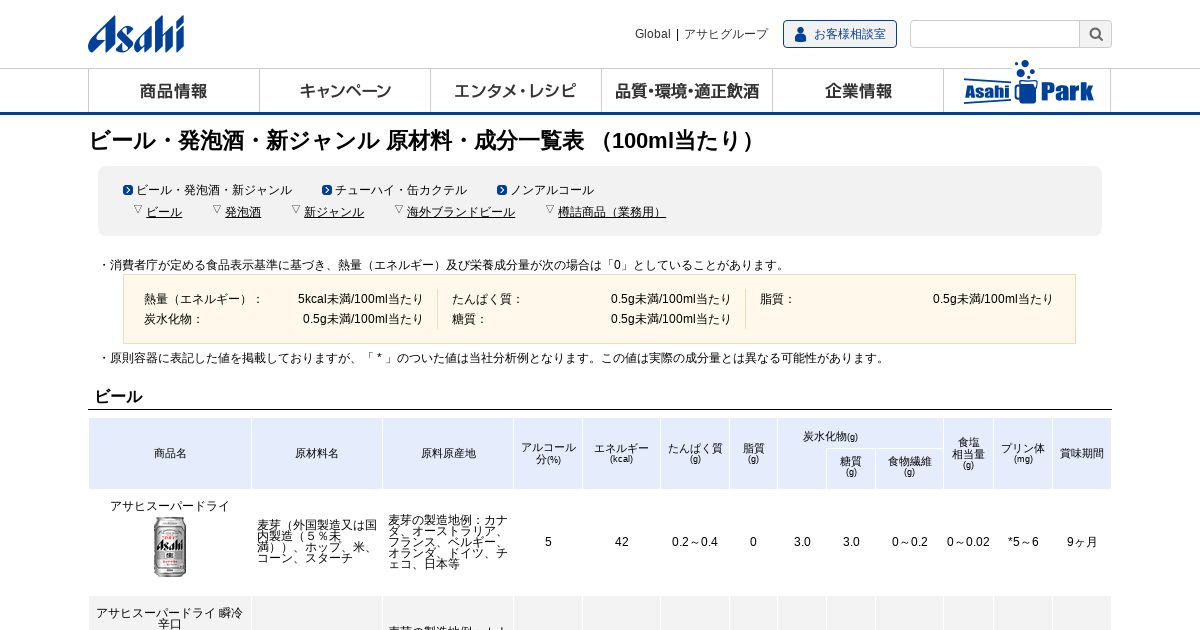This screenshot has width=1200, height=630.
Task: Open the 商品情報 menu
Action: tap(174, 91)
